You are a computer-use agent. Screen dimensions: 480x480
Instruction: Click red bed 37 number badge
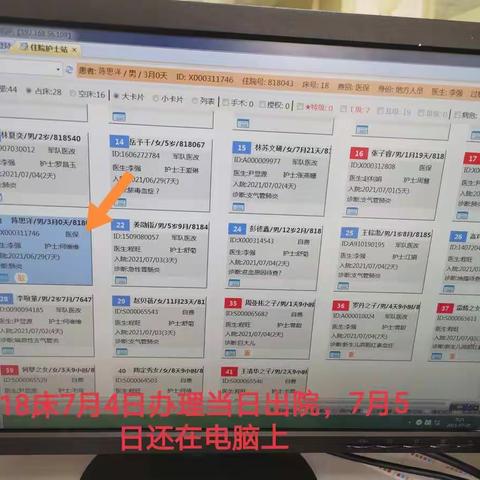point(445,308)
